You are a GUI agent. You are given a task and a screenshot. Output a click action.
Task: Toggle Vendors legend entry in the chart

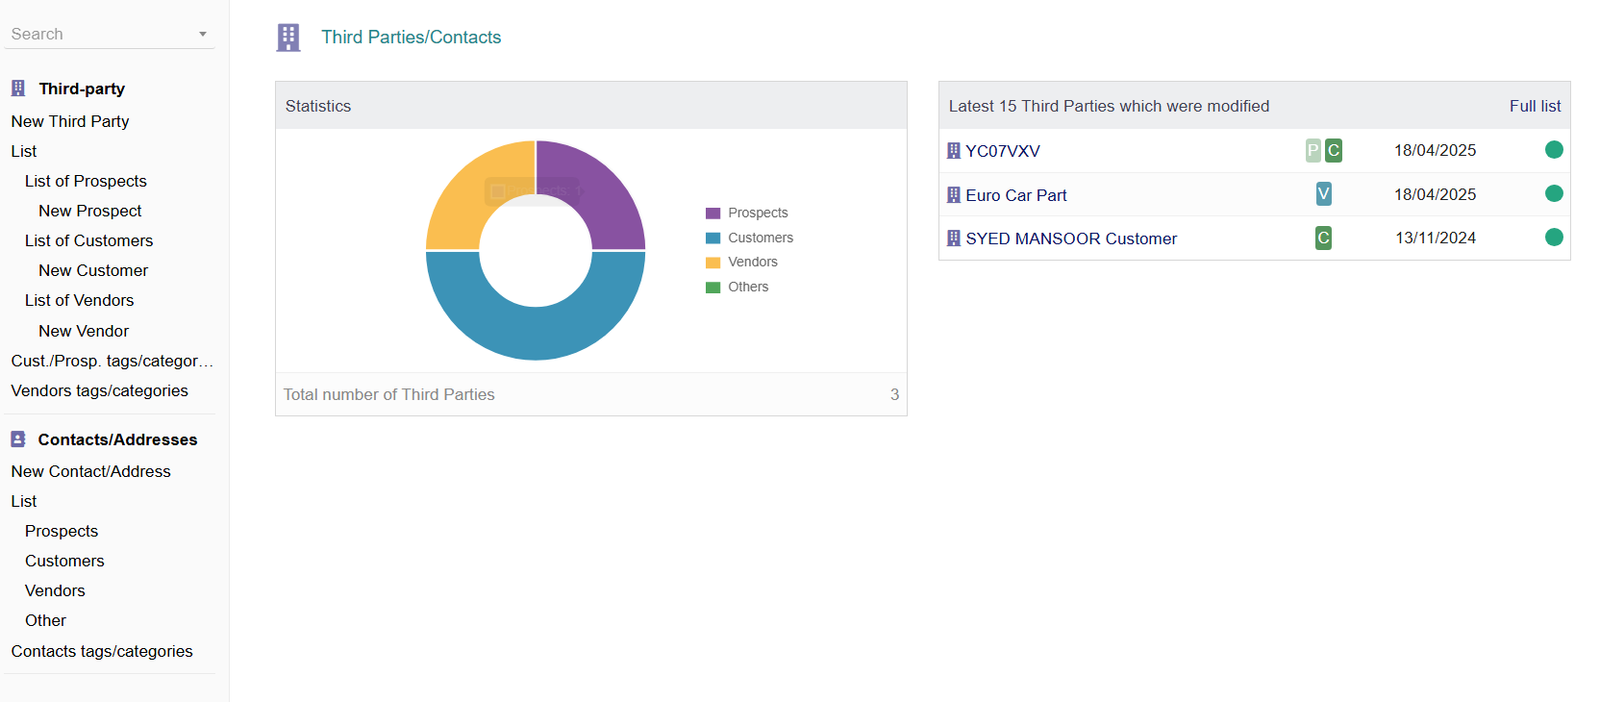coord(741,262)
